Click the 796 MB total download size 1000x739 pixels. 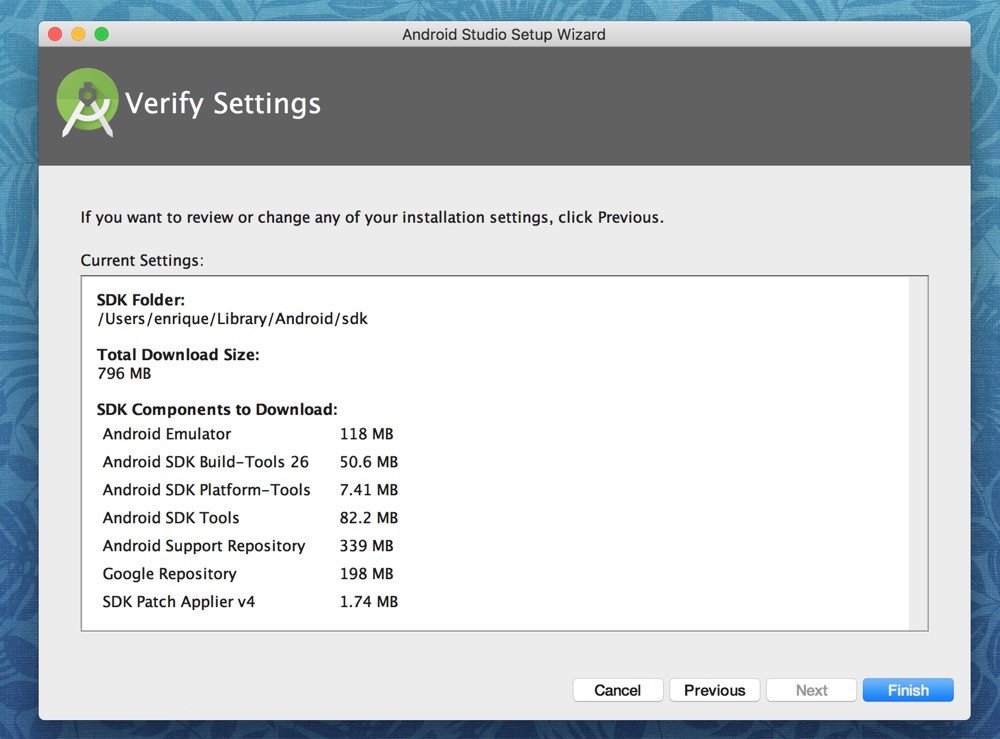pos(124,373)
